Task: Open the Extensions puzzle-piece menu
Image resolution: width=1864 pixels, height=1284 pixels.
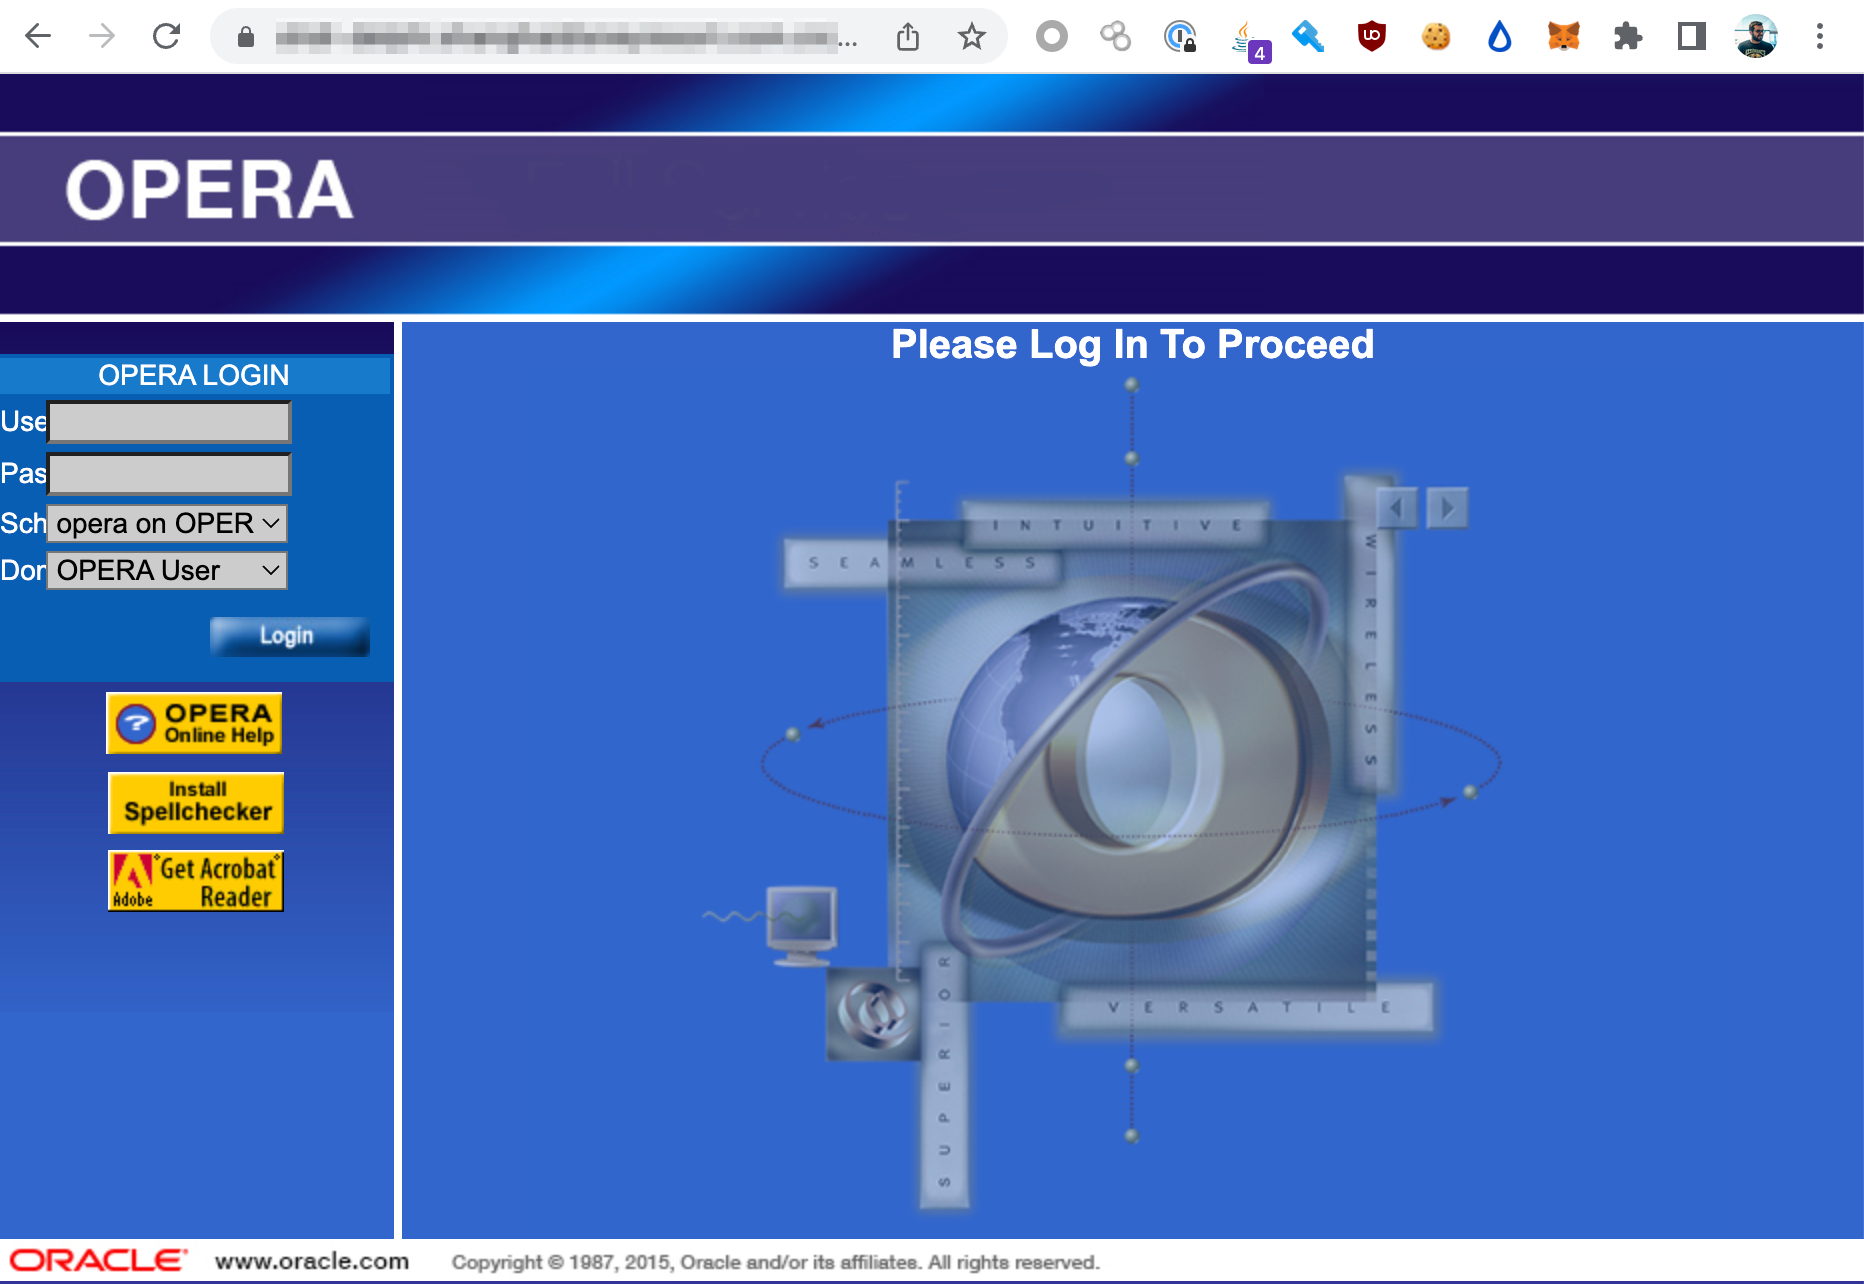Action: point(1628,37)
